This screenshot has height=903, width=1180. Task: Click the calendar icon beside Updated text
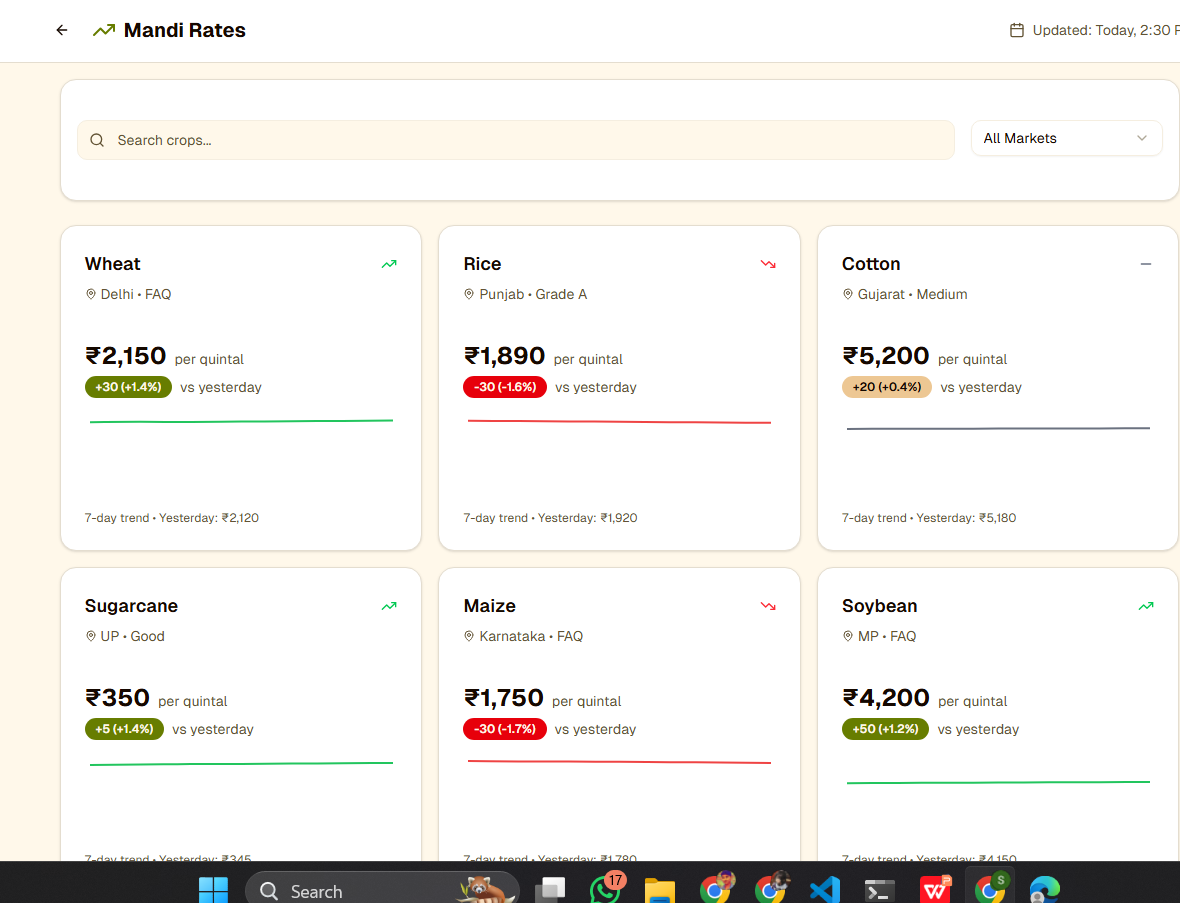(1017, 30)
